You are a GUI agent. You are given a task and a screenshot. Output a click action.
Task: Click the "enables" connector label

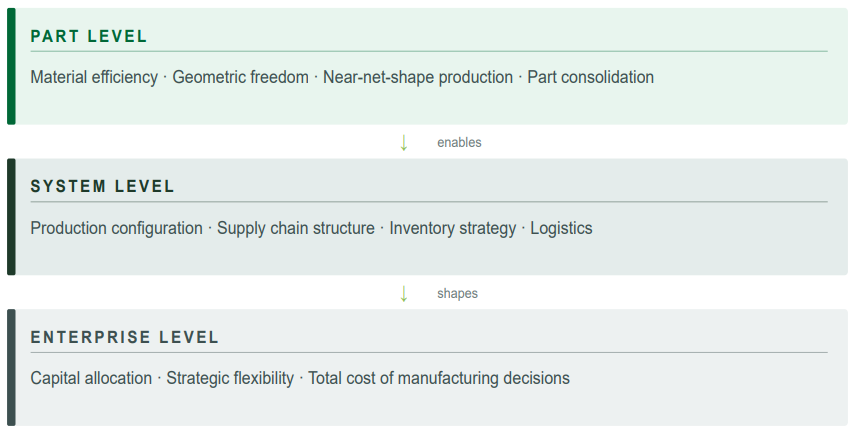[459, 143]
